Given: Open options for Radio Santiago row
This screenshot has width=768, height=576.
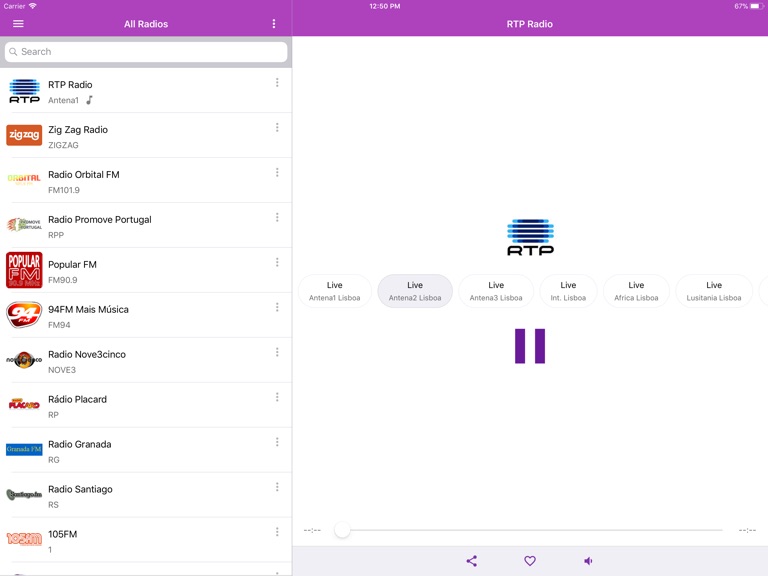Looking at the screenshot, I should click(277, 487).
